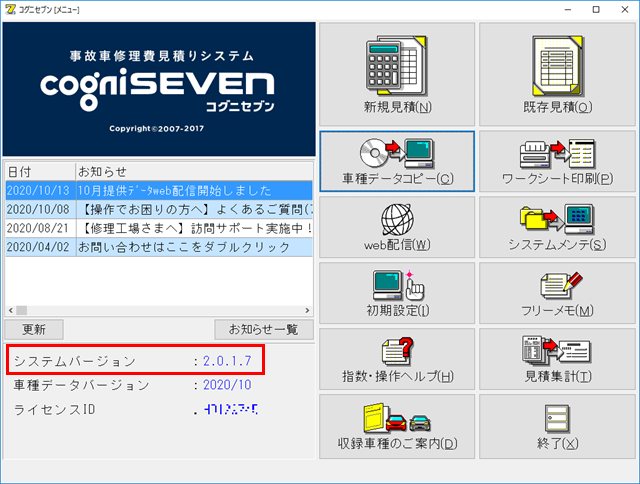The width and height of the screenshot is (640, 484).
Task: Click the お知らせ column header
Action: tap(194, 171)
